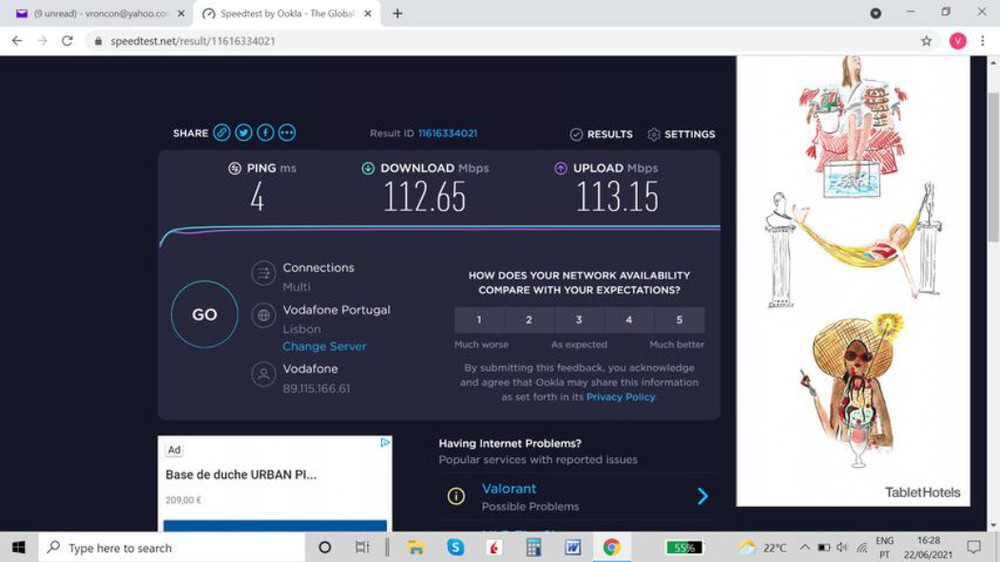The height and width of the screenshot is (562, 1000).
Task: Open the Privacy Policy link
Action: click(621, 397)
